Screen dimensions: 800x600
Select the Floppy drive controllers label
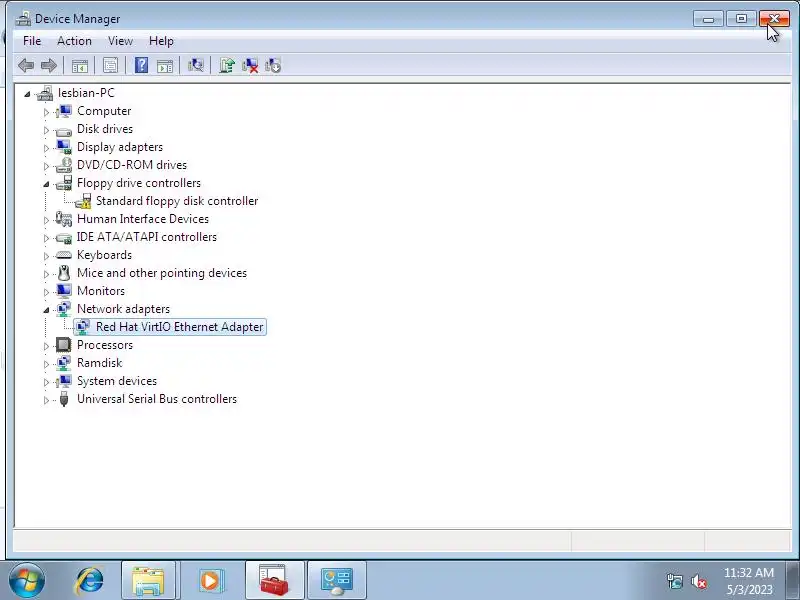[139, 183]
